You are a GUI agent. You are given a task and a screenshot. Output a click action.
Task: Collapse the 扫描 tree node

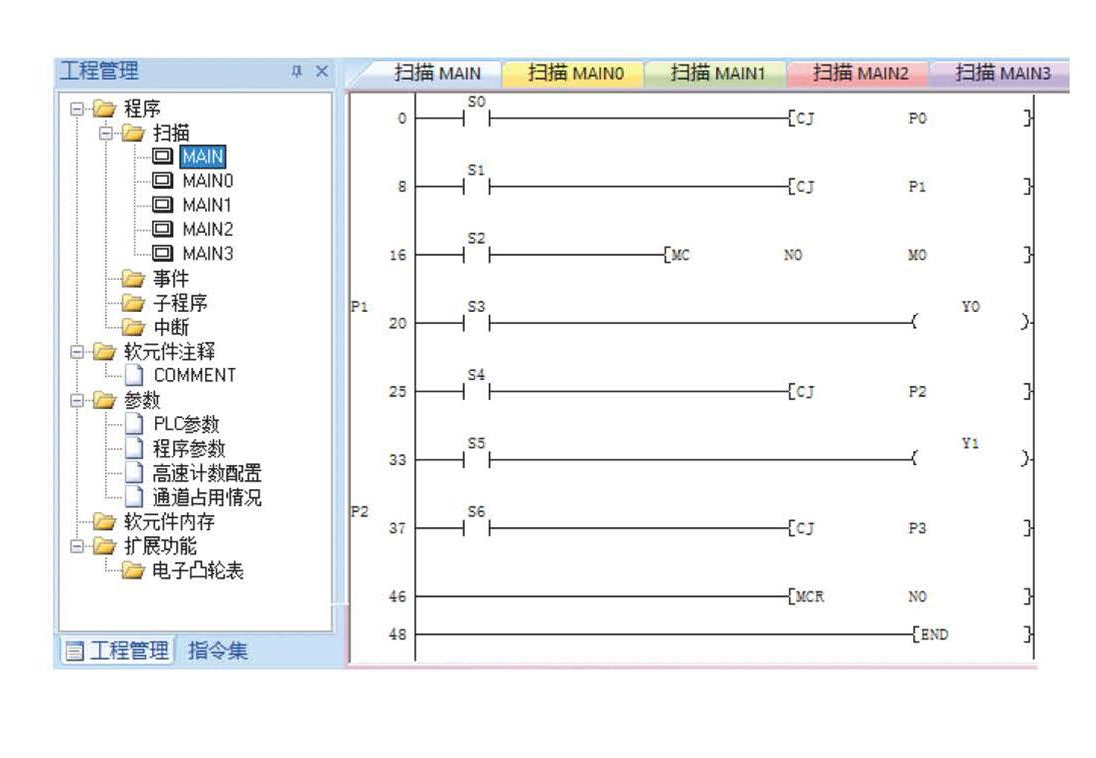[x=105, y=132]
